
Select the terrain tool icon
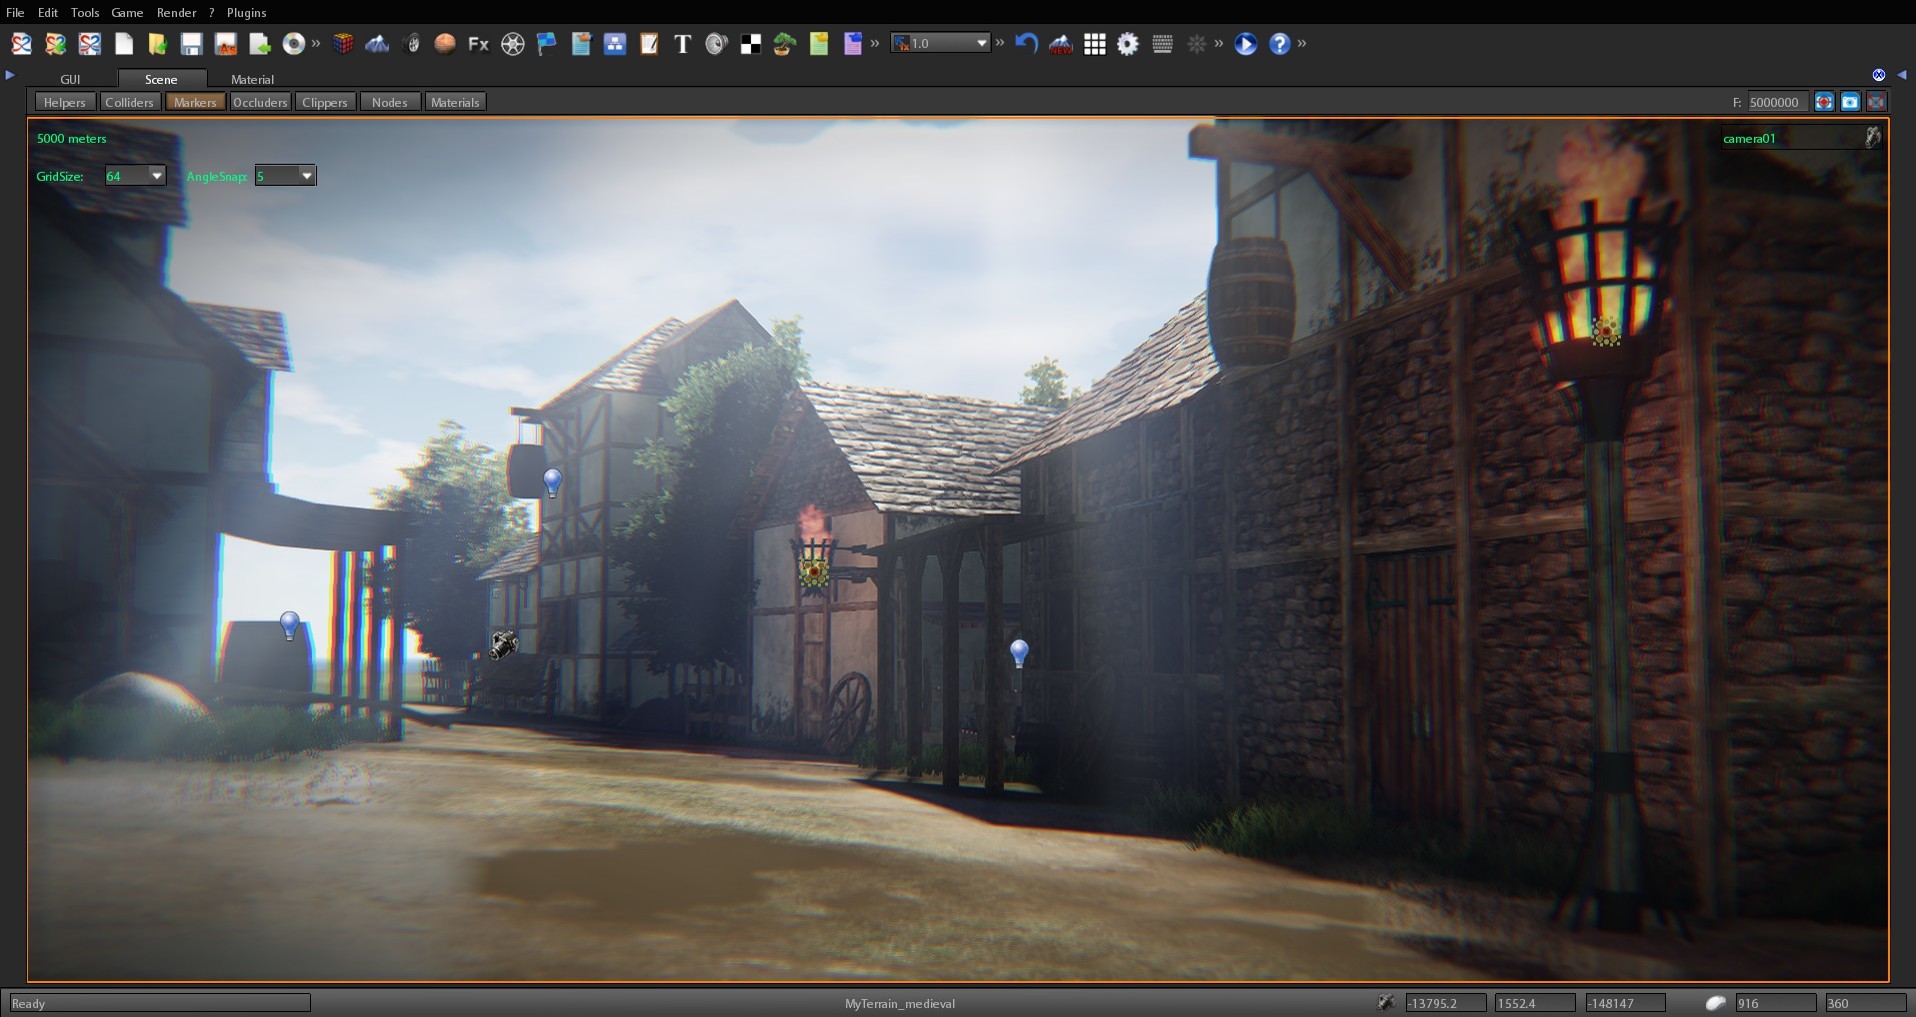point(377,44)
